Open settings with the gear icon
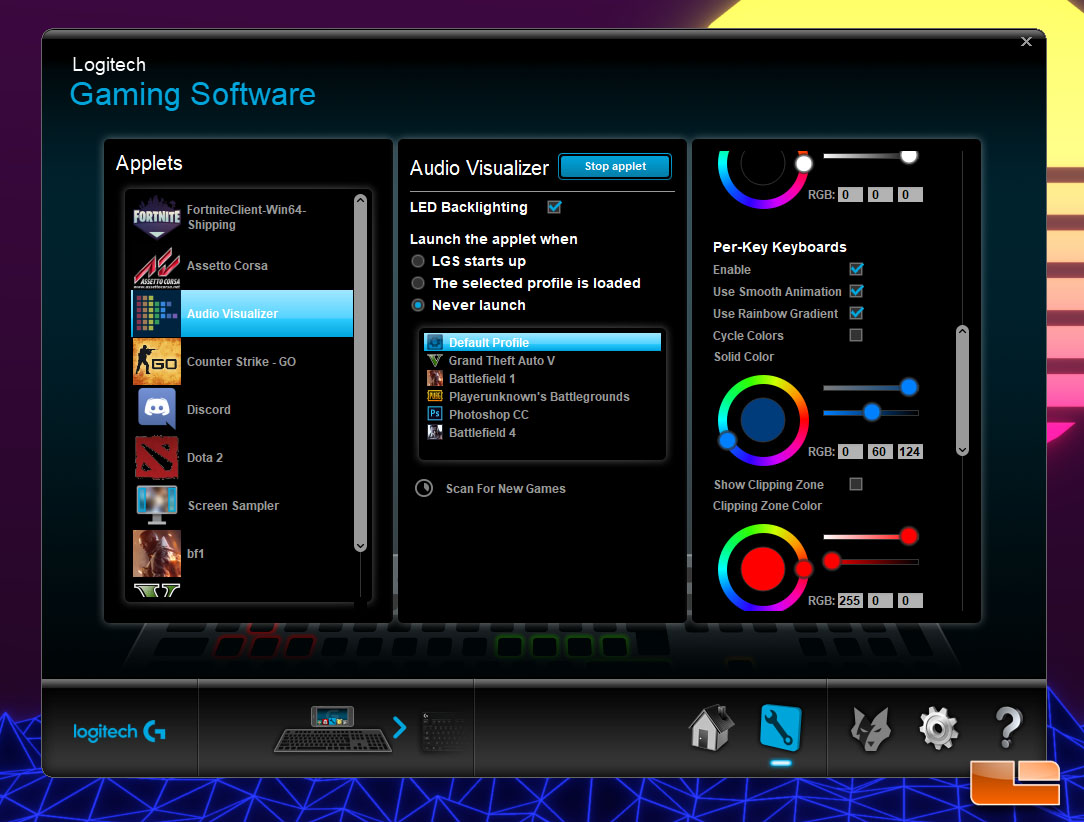1084x822 pixels. (x=938, y=728)
